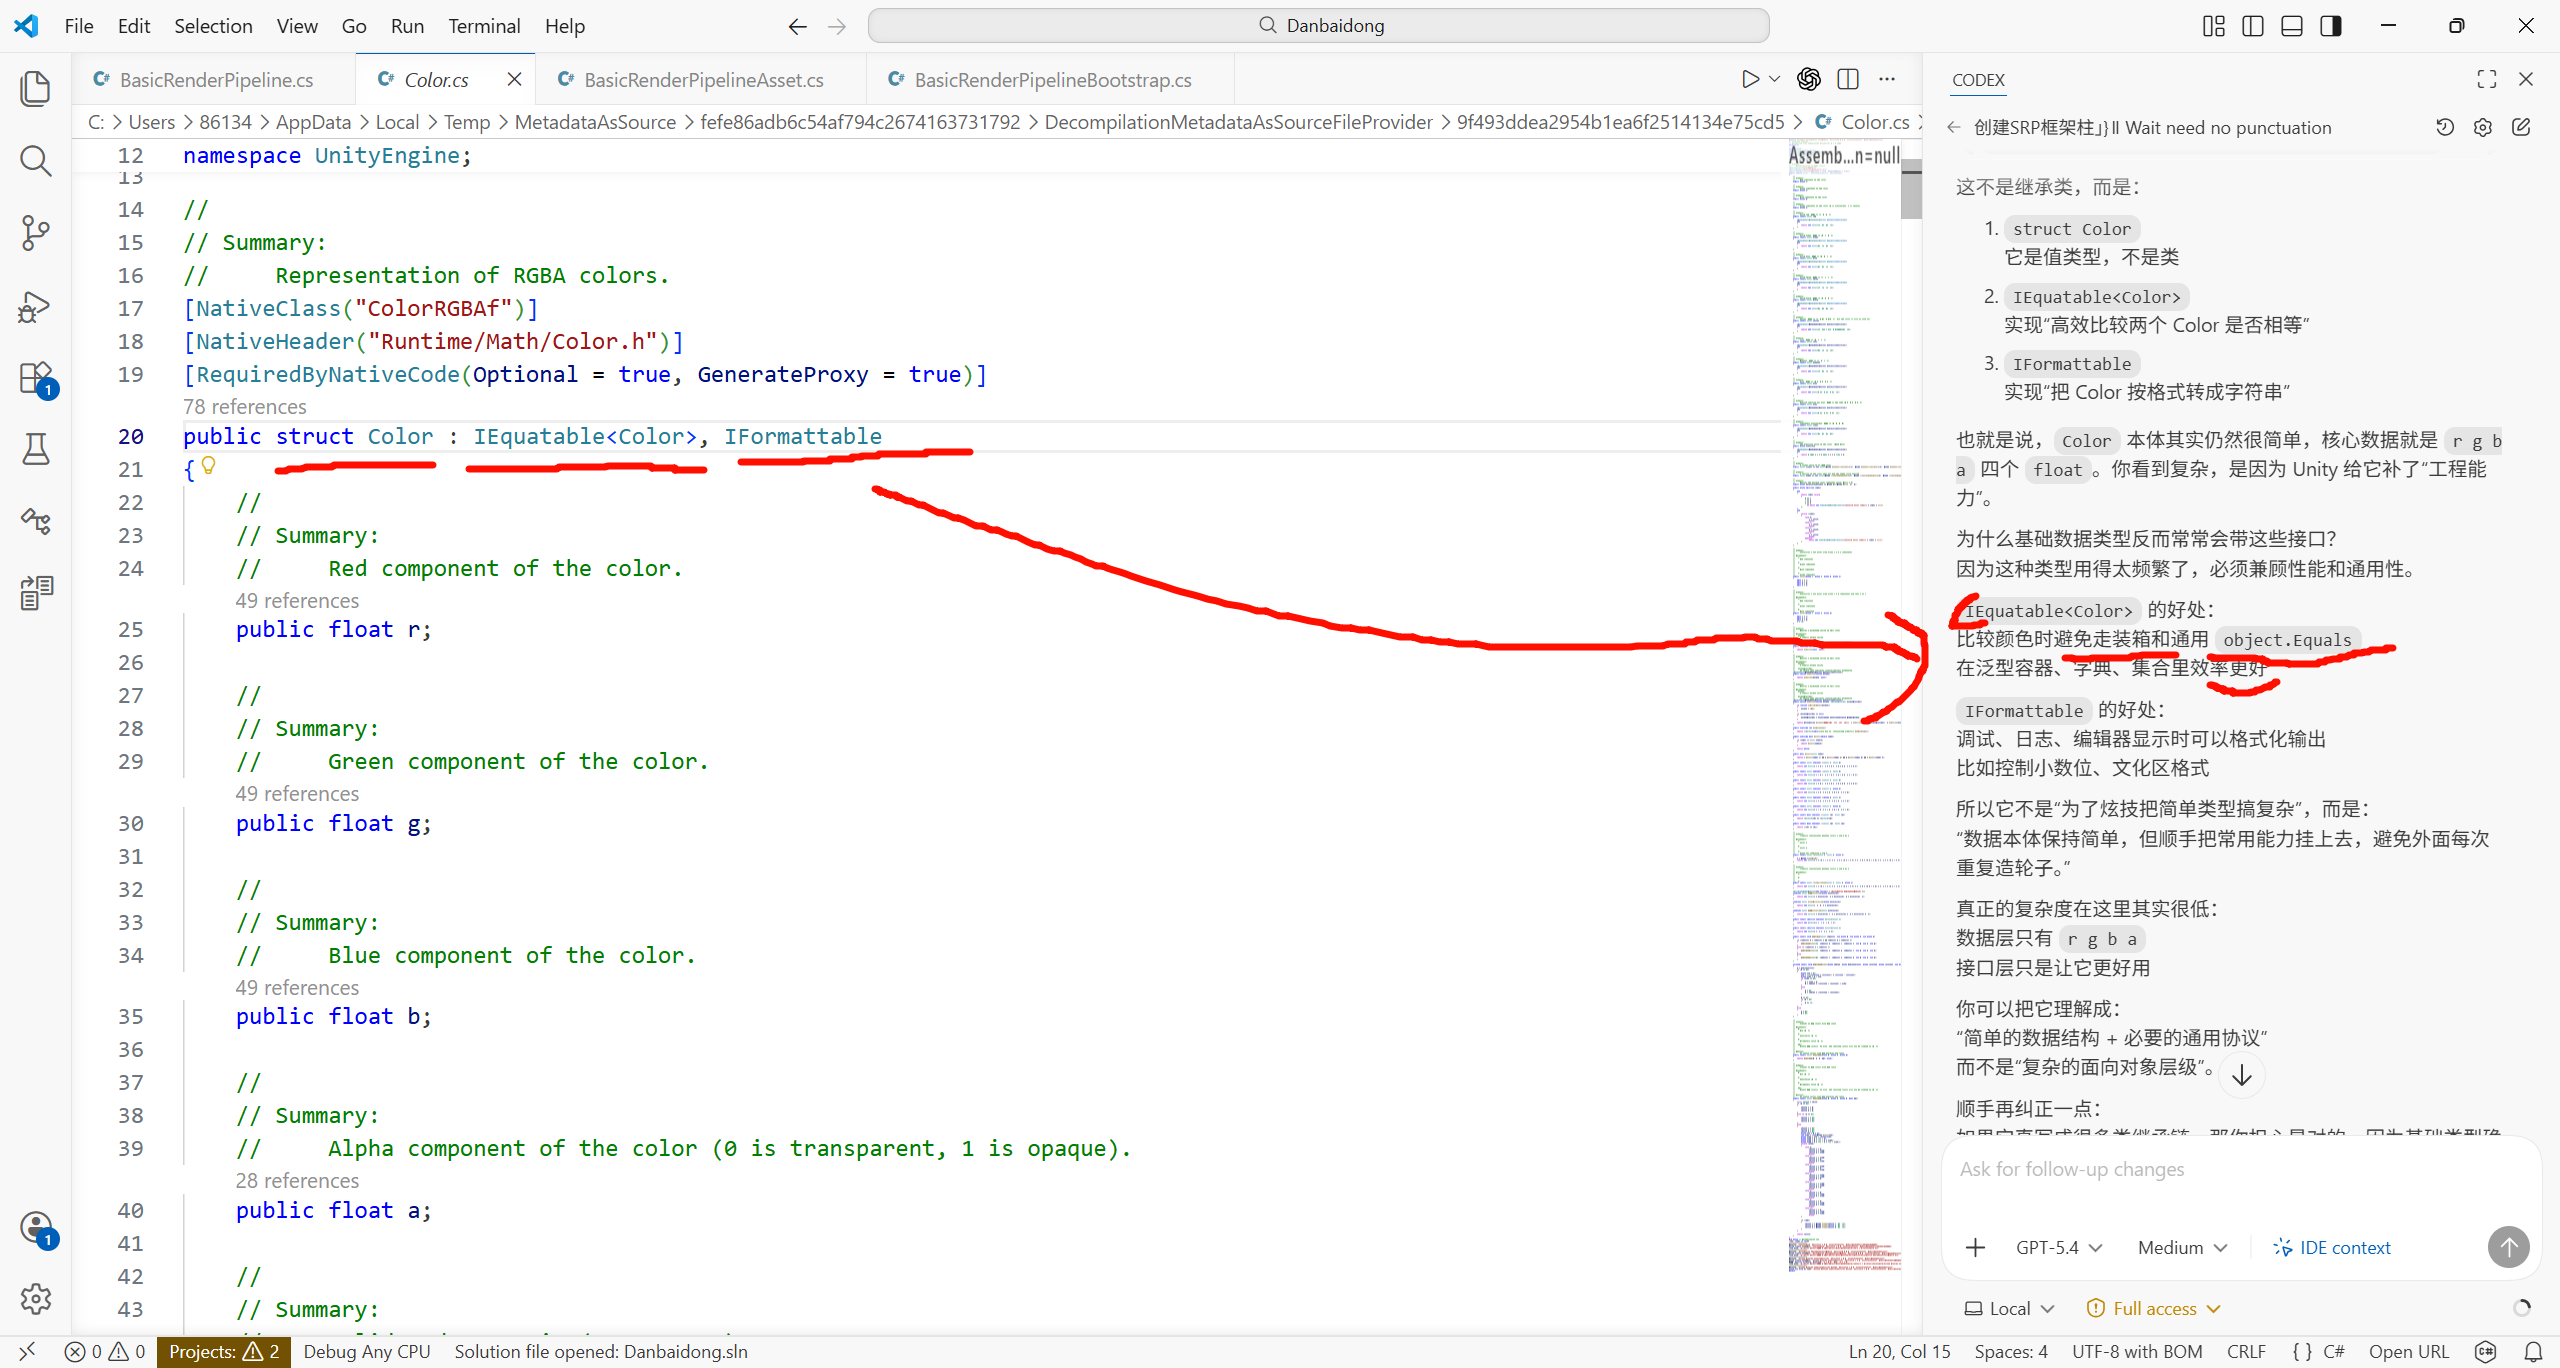Switch to BasicRenderPipelineAsset.cs tab
The height and width of the screenshot is (1368, 2560).
tap(703, 80)
